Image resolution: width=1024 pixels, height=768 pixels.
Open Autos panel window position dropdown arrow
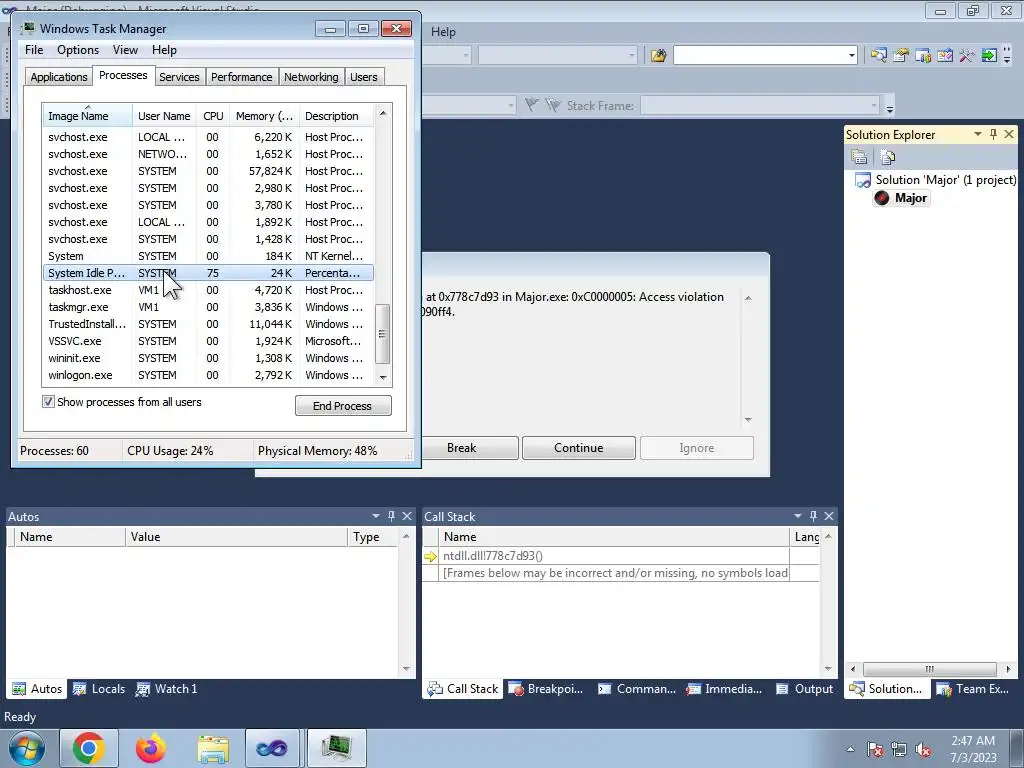tap(376, 516)
